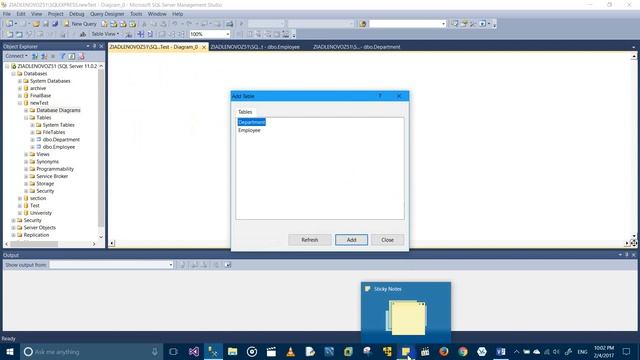Click the Disconnect icon in Object Explorer
Screen dimensions: 640x360
[44, 56]
